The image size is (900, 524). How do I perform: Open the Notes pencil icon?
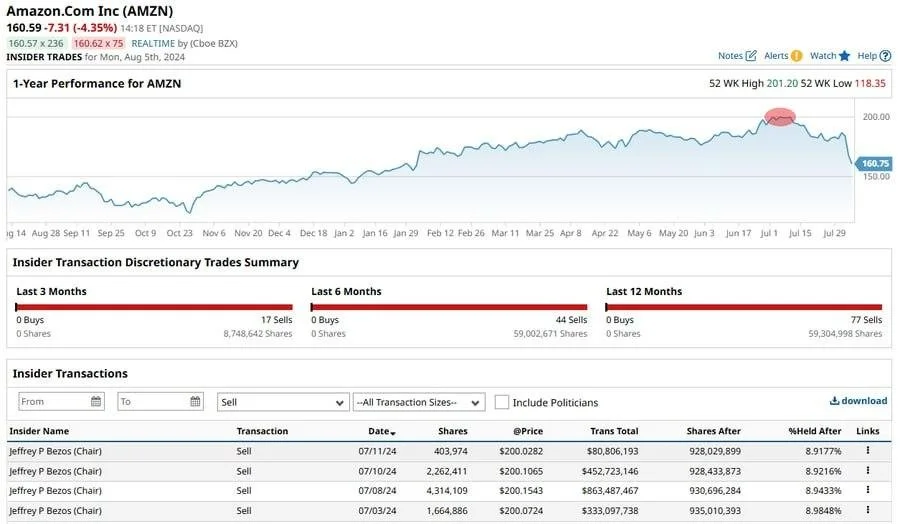751,56
